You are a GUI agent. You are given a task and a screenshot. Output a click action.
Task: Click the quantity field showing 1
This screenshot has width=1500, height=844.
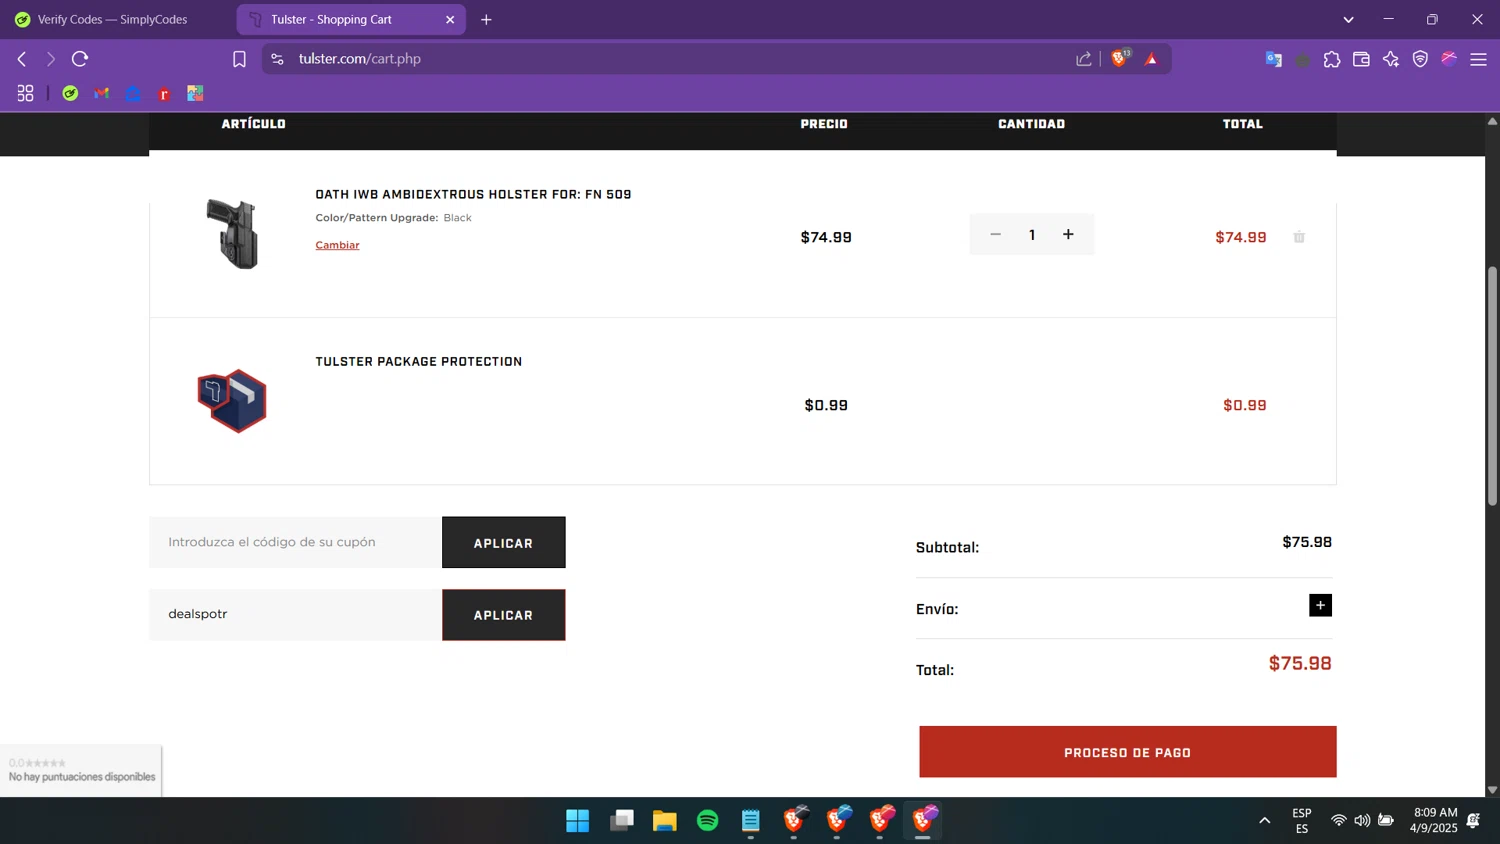point(1032,235)
